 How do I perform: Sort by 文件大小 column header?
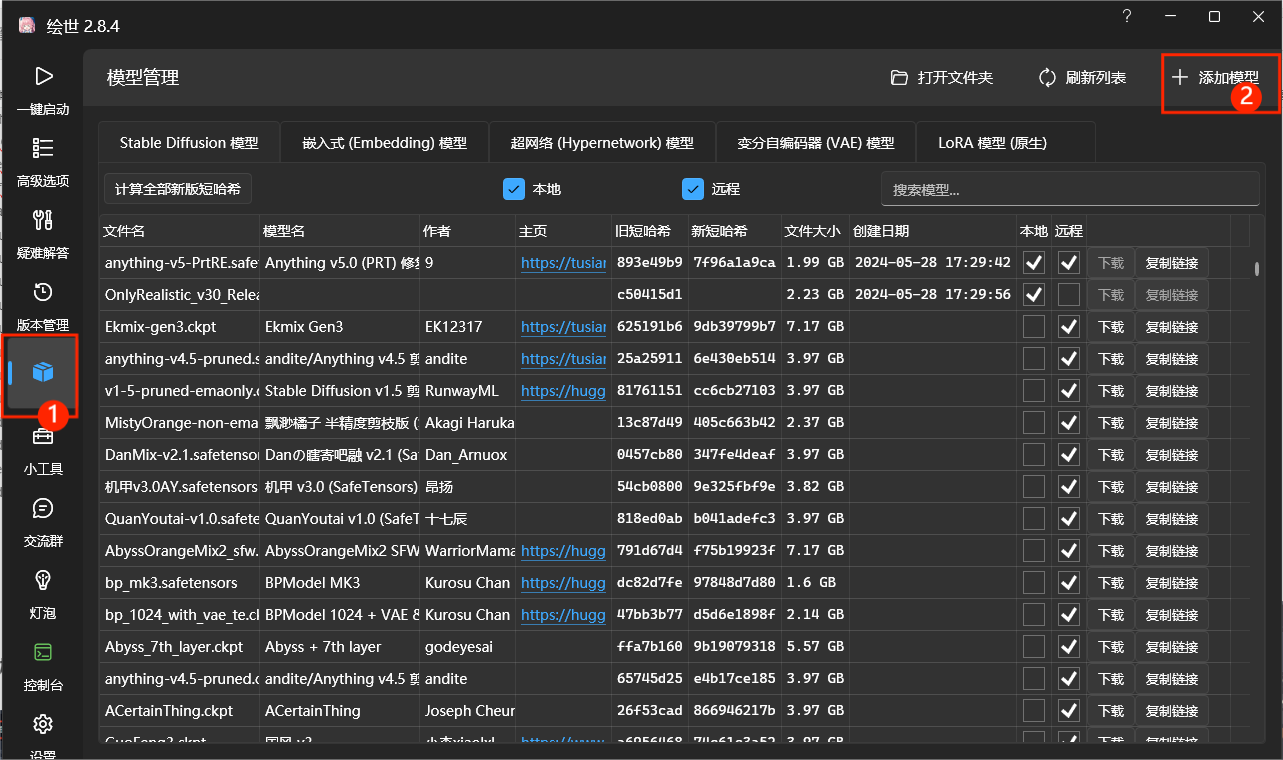pos(815,231)
